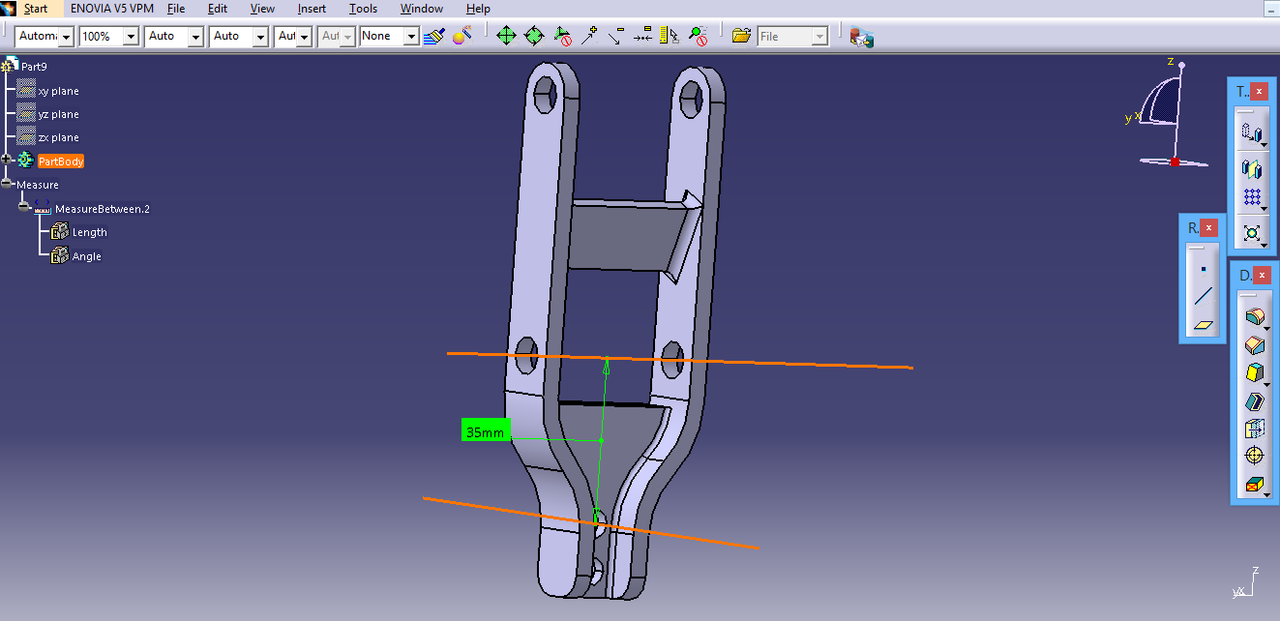The image size is (1280, 621).
Task: Click the arrow with minus sign icon
Action: click(616, 36)
